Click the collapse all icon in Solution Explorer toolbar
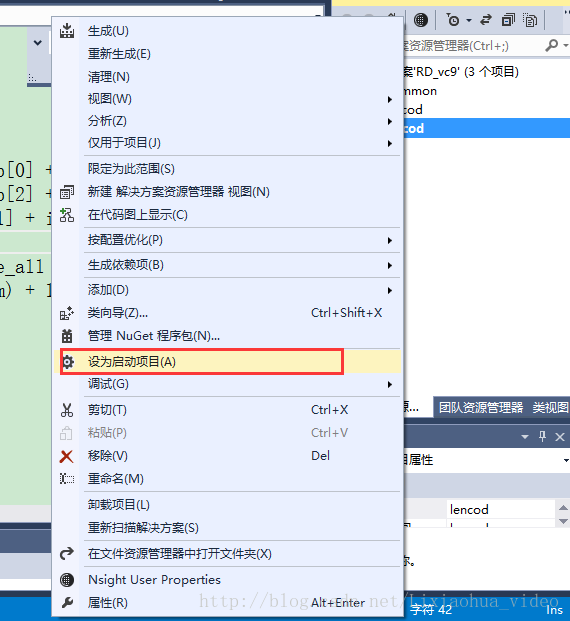 (508, 19)
